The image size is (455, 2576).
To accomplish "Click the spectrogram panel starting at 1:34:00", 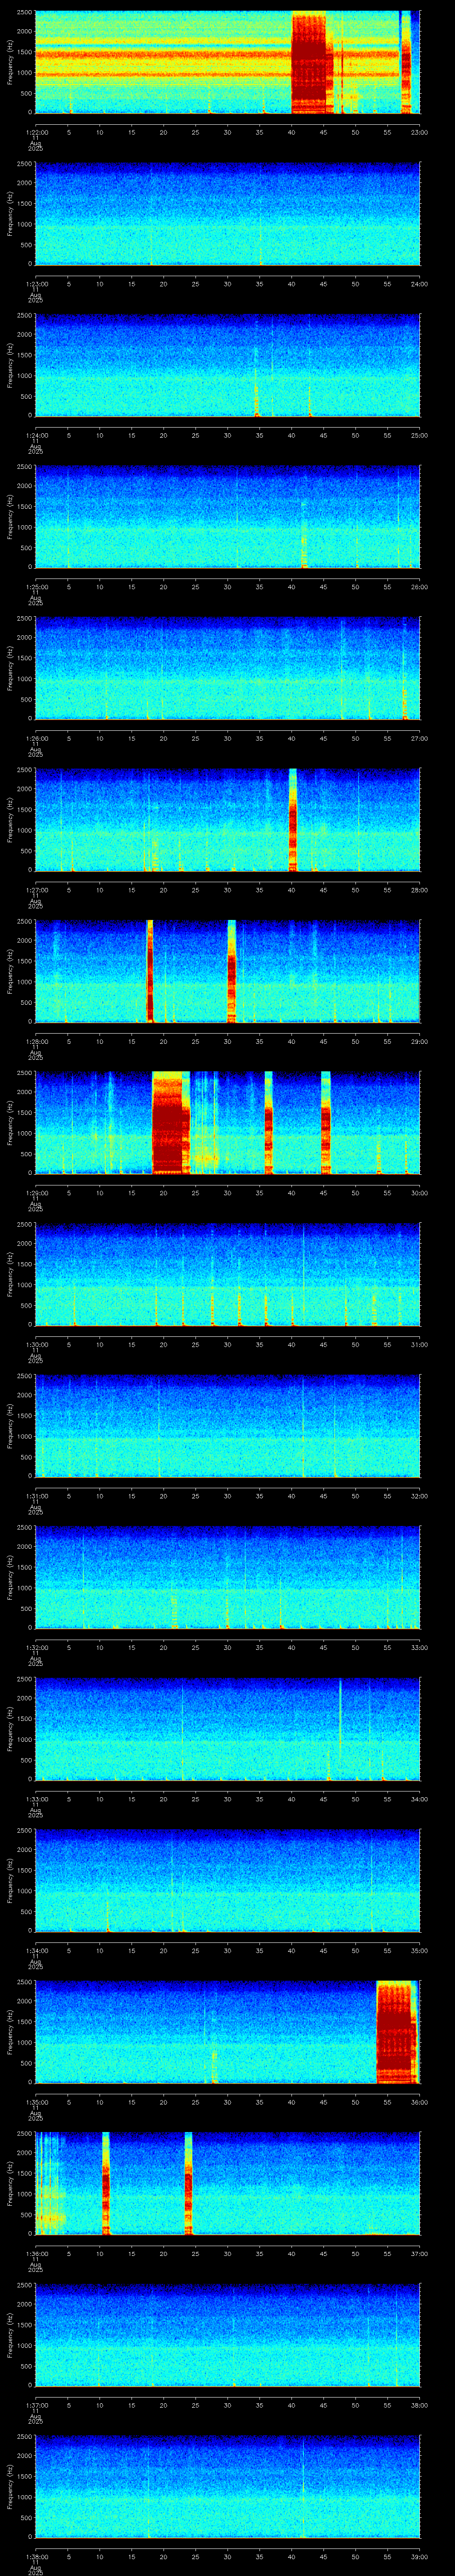I will coord(227,1880).
